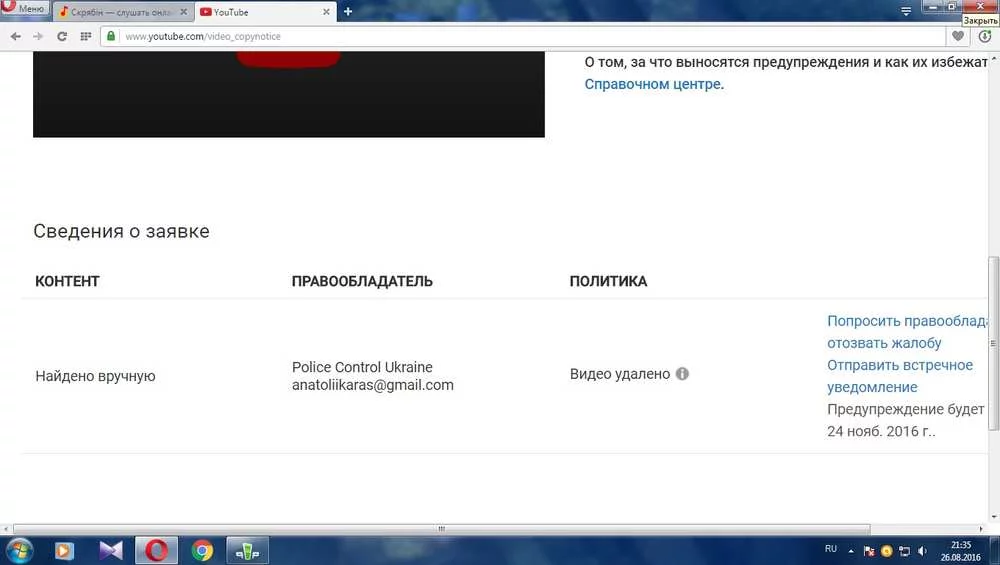The image size is (1000, 565).
Task: Click the vertical scrollbar thumb
Action: [x=993, y=343]
